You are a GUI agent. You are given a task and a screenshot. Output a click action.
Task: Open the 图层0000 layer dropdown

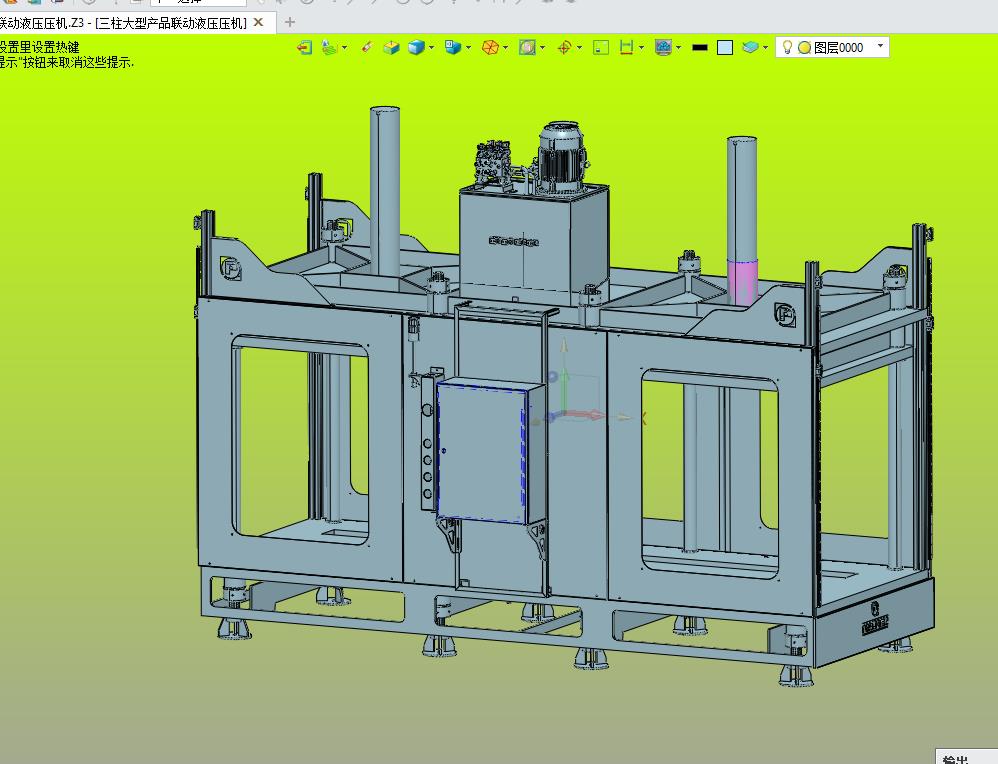880,46
